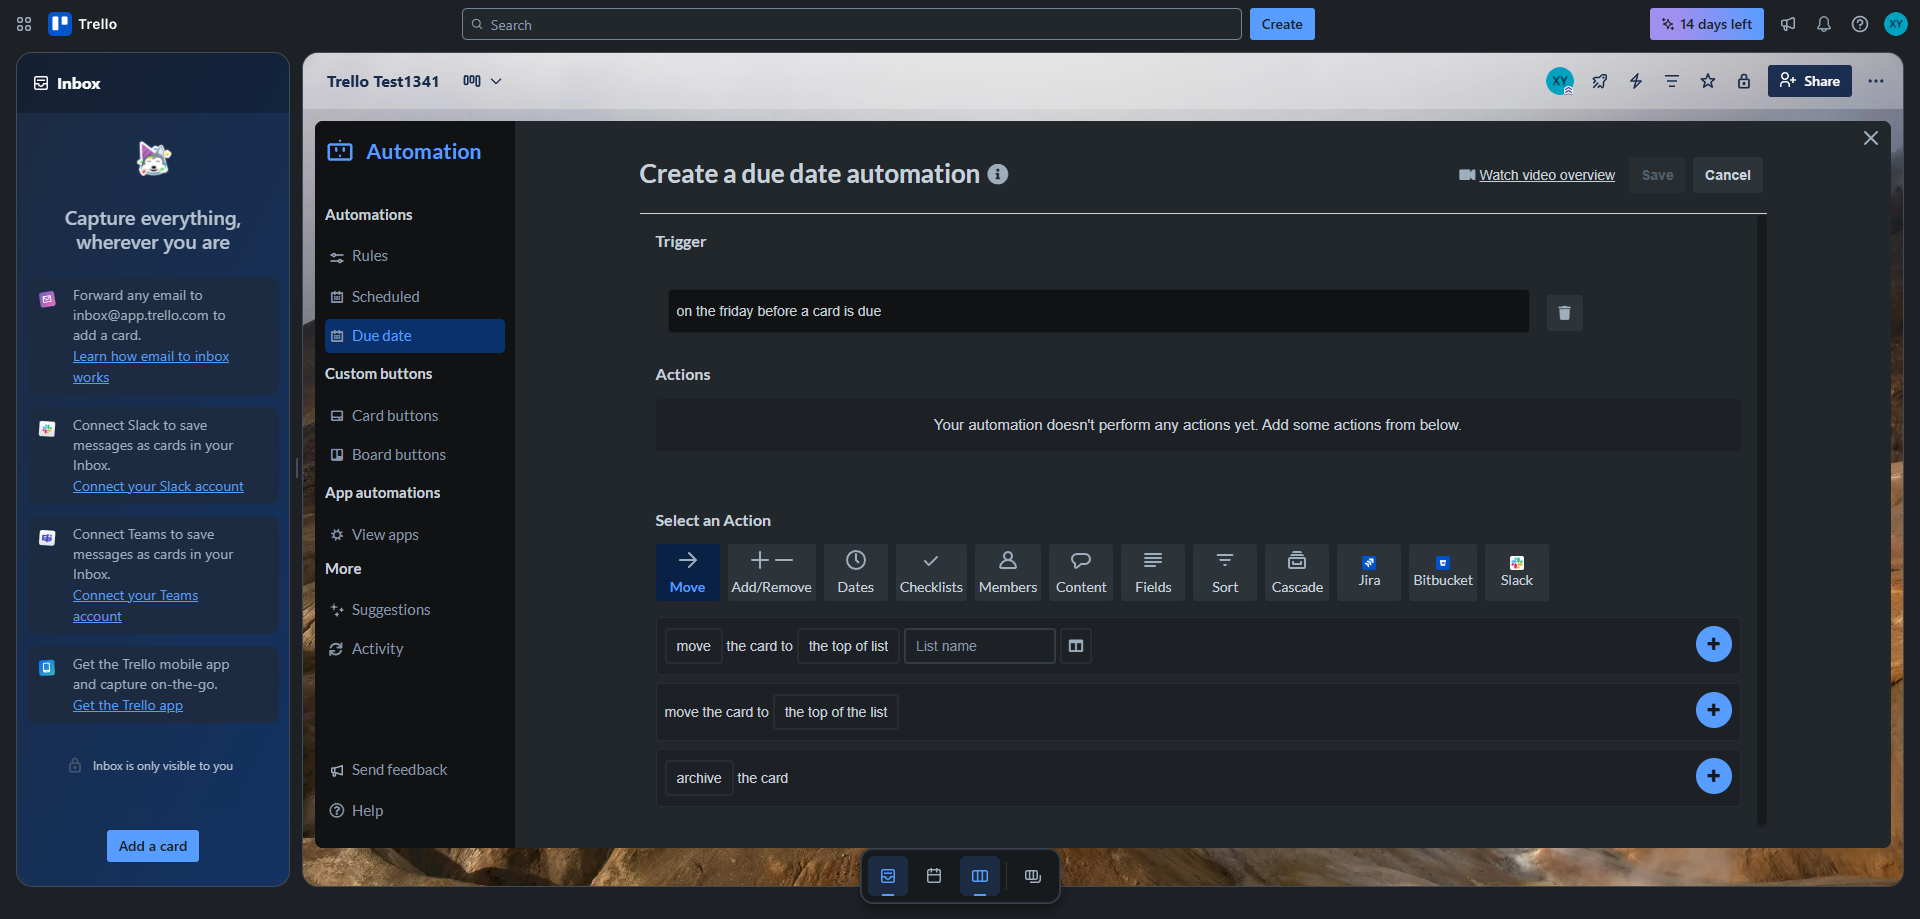Viewport: 1920px width, 919px height.
Task: Click the board member XY avatar
Action: [x=1560, y=81]
